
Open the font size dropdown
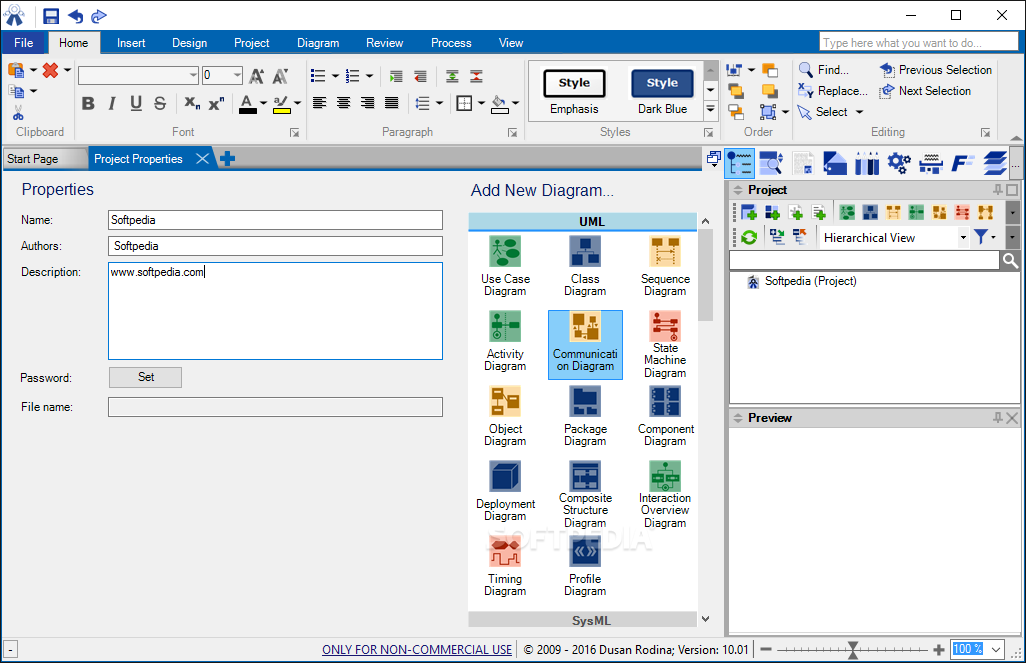(x=238, y=75)
